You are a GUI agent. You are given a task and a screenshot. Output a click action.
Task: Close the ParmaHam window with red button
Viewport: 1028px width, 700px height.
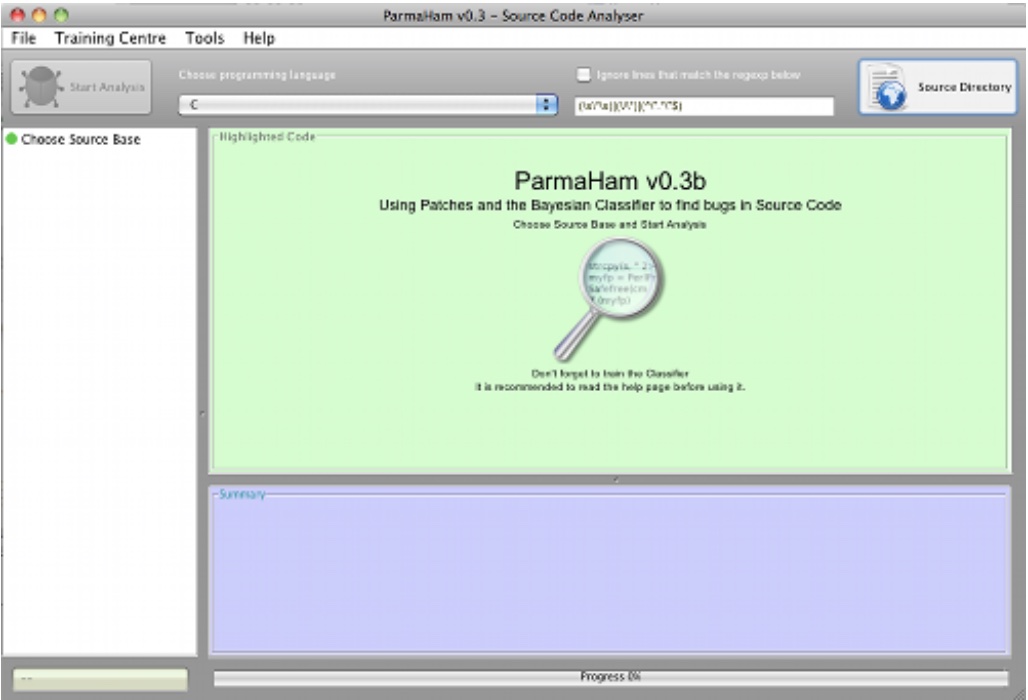pyautogui.click(x=16, y=16)
